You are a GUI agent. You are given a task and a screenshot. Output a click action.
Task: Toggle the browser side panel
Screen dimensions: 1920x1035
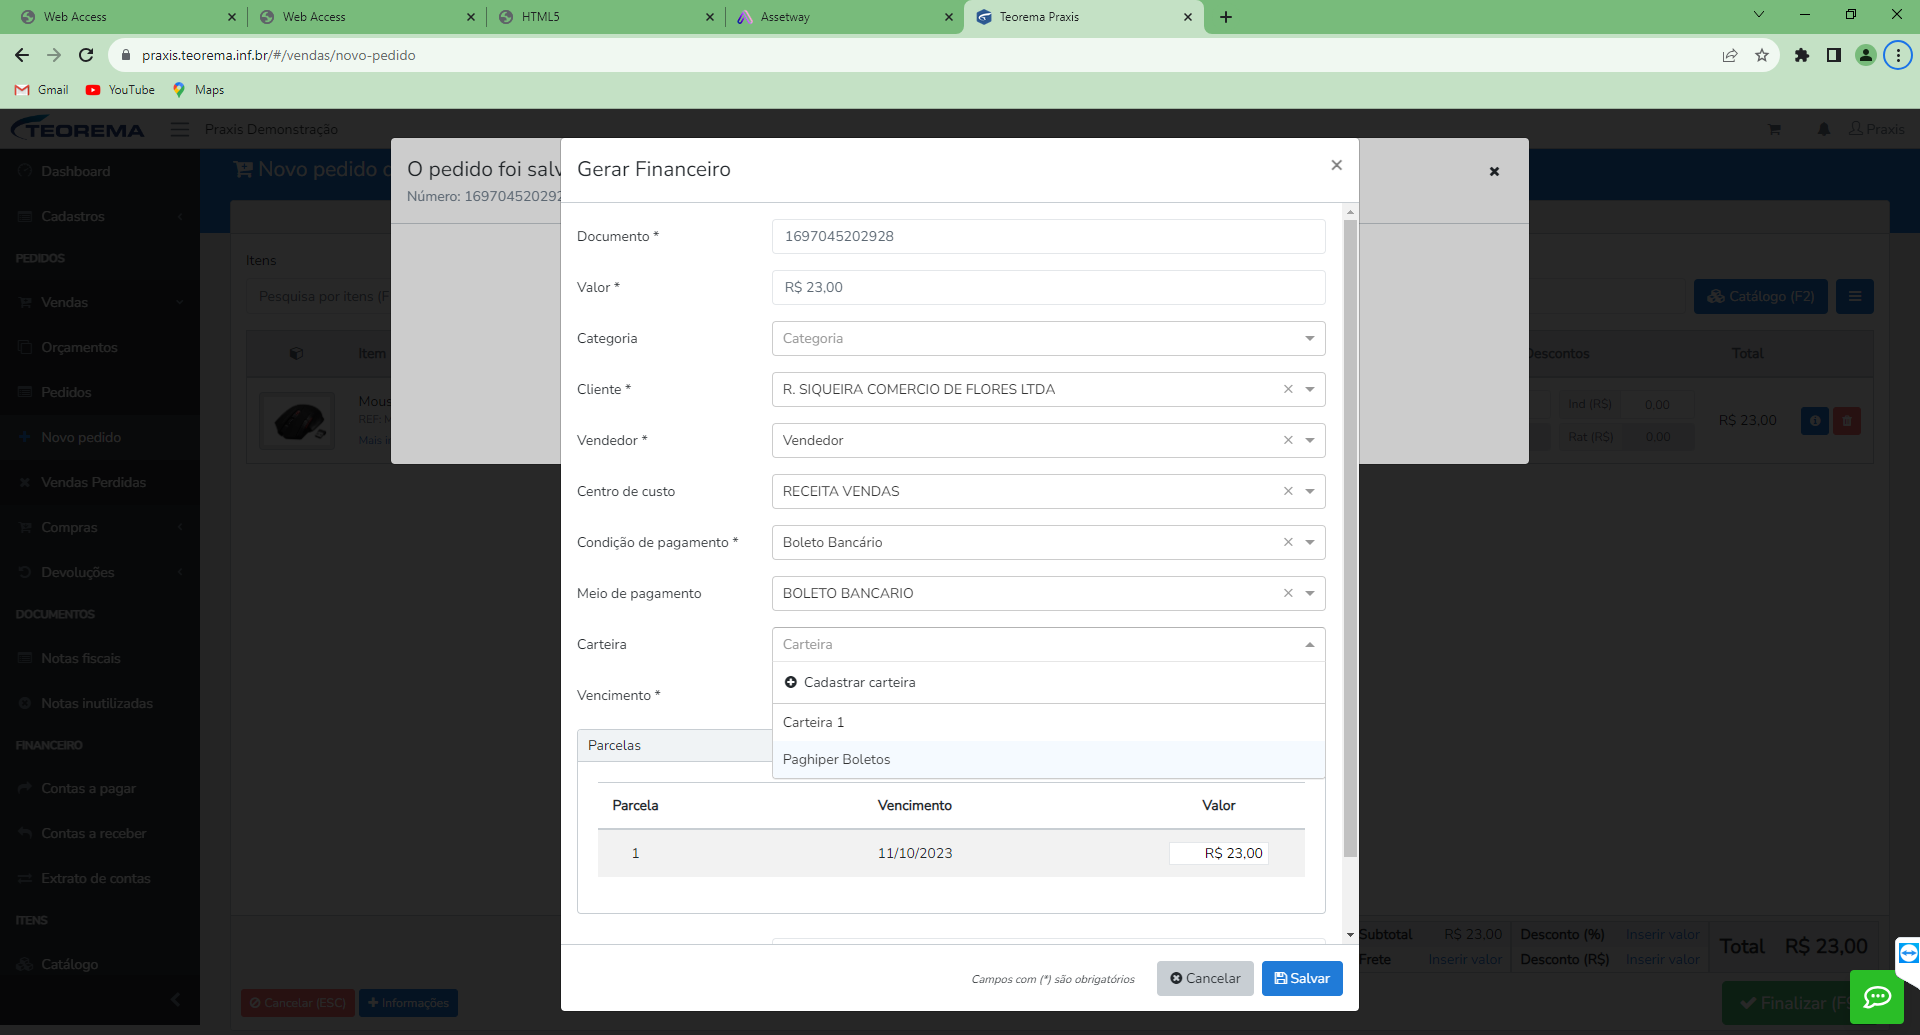click(1834, 55)
